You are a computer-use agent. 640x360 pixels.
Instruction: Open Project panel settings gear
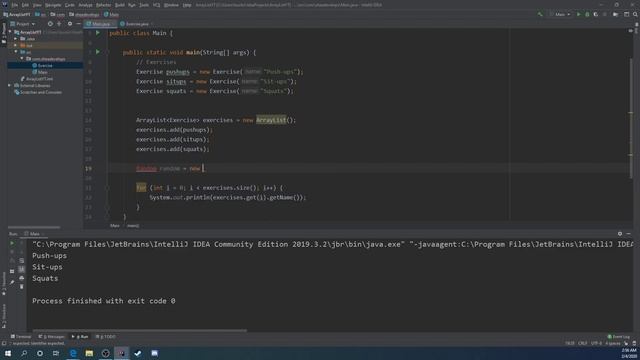[x=70, y=24]
